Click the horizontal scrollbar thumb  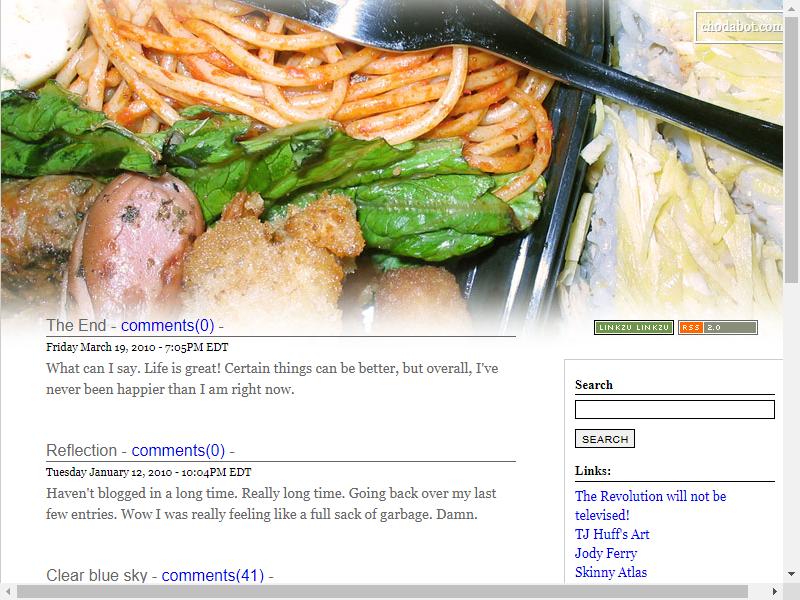click(382, 592)
